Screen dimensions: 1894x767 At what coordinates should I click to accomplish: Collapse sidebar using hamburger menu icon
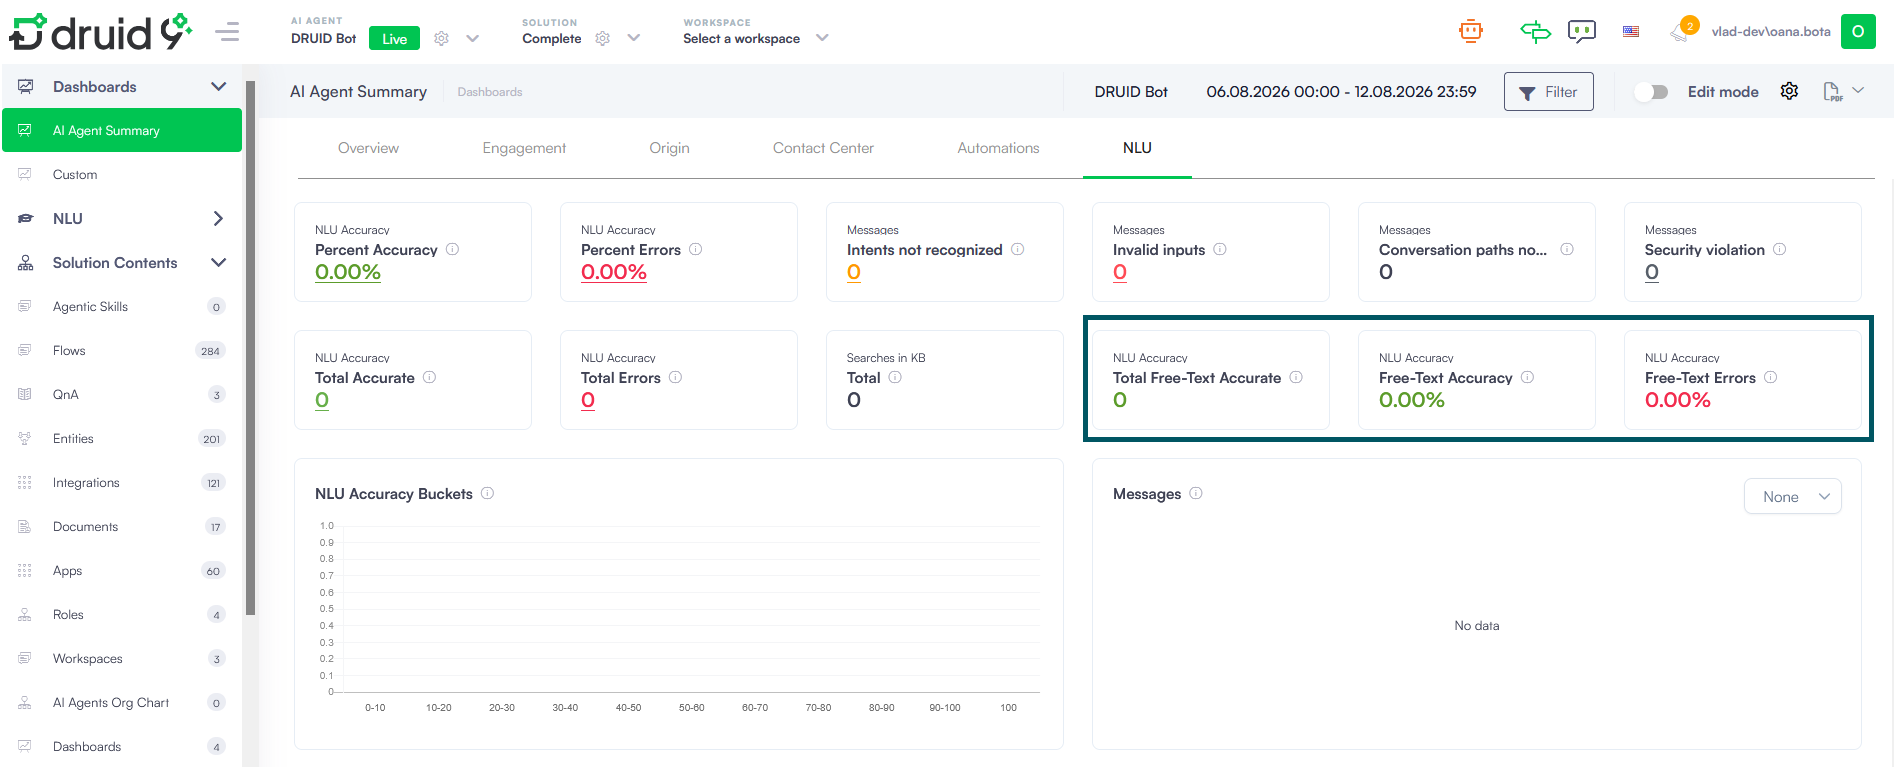click(227, 32)
